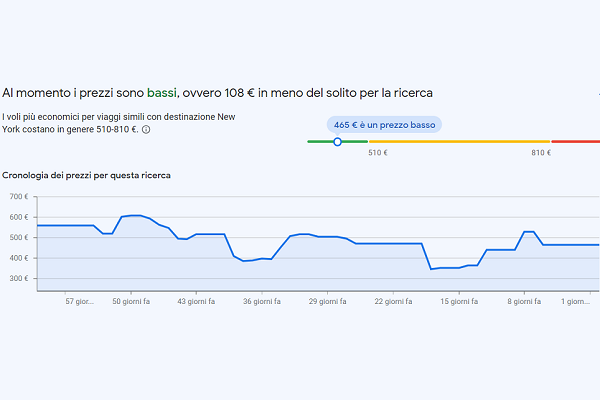Click the price indicator circle on the range bar
Viewport: 600px width, 400px height.
(x=337, y=142)
